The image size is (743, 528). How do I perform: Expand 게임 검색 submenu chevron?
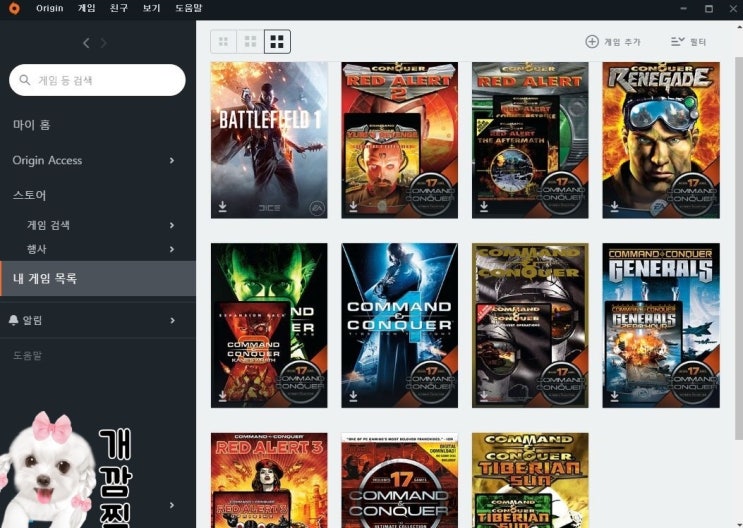[x=172, y=225]
